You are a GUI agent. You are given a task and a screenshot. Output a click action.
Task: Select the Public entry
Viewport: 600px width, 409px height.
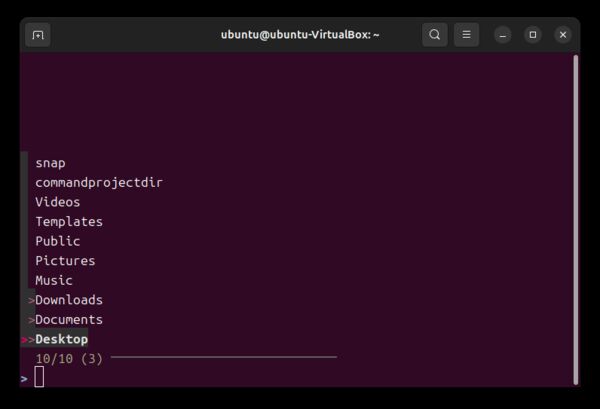coord(58,241)
